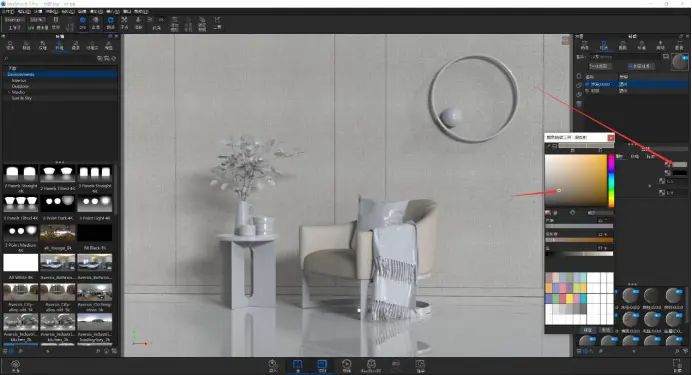Open the workspace dropdown in the top toolbar
The image size is (692, 375).
click(14, 20)
